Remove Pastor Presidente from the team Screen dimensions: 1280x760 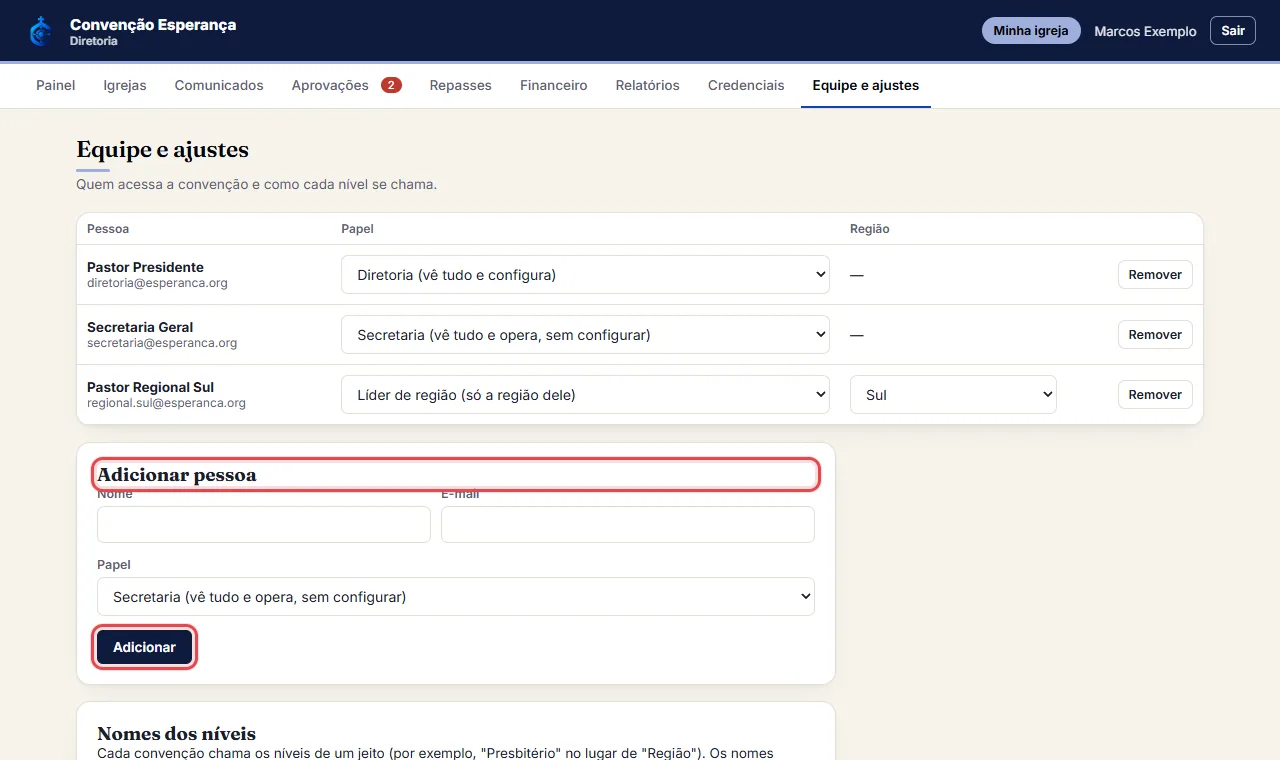pyautogui.click(x=1155, y=274)
